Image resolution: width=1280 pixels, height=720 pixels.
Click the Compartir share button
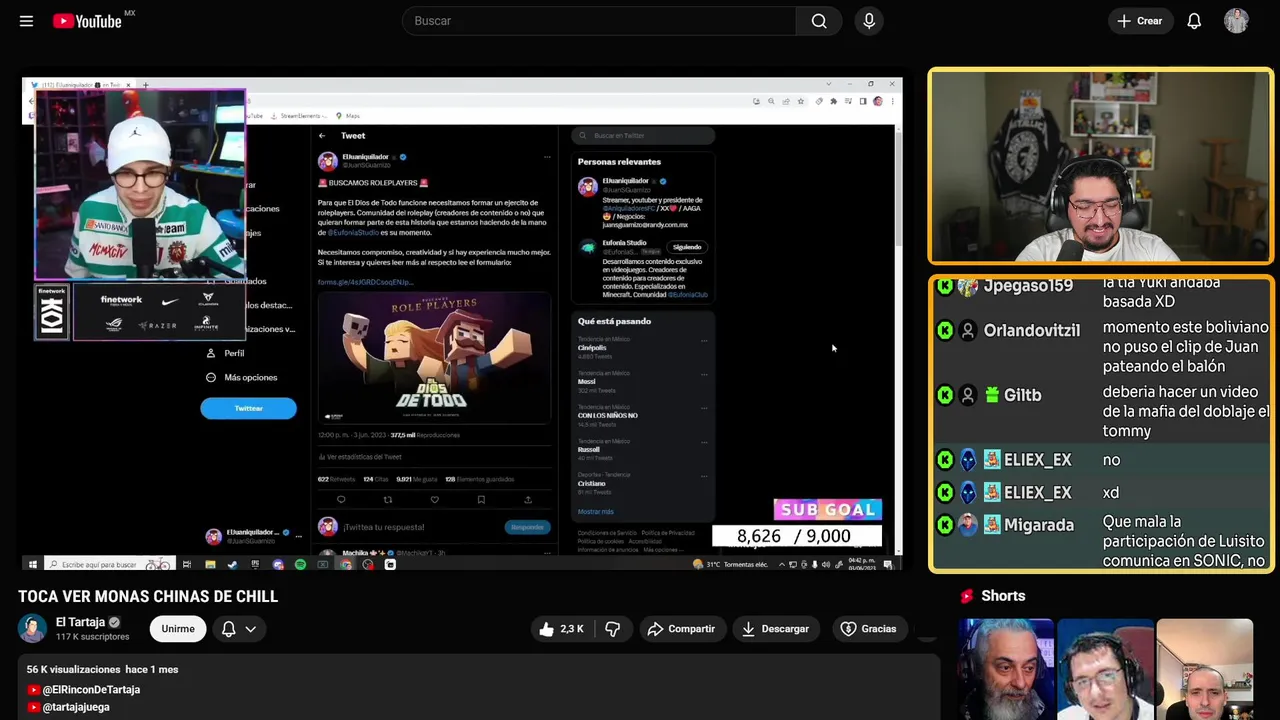(x=681, y=629)
